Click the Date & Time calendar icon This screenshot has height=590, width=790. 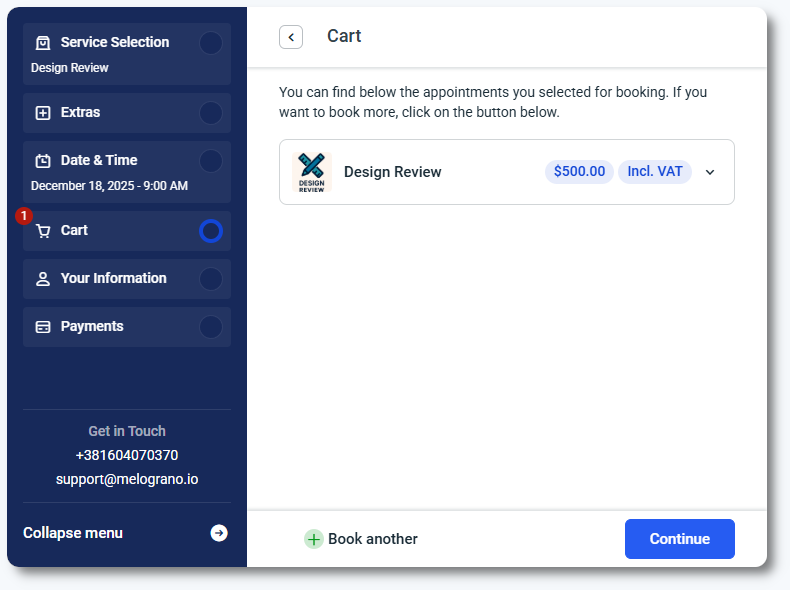[43, 161]
